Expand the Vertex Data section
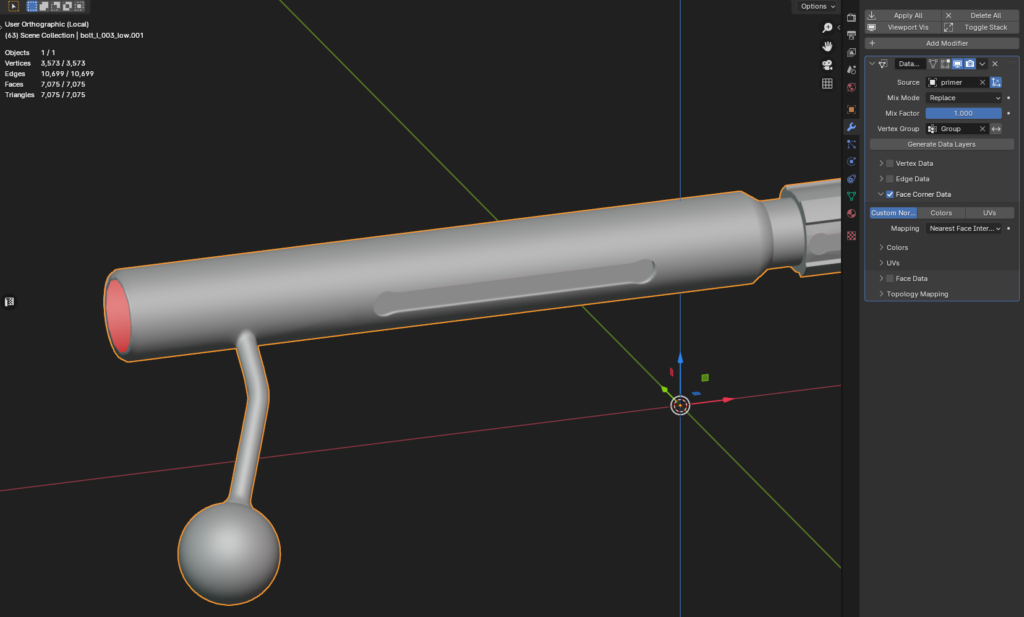Viewport: 1024px width, 617px height. (881, 163)
